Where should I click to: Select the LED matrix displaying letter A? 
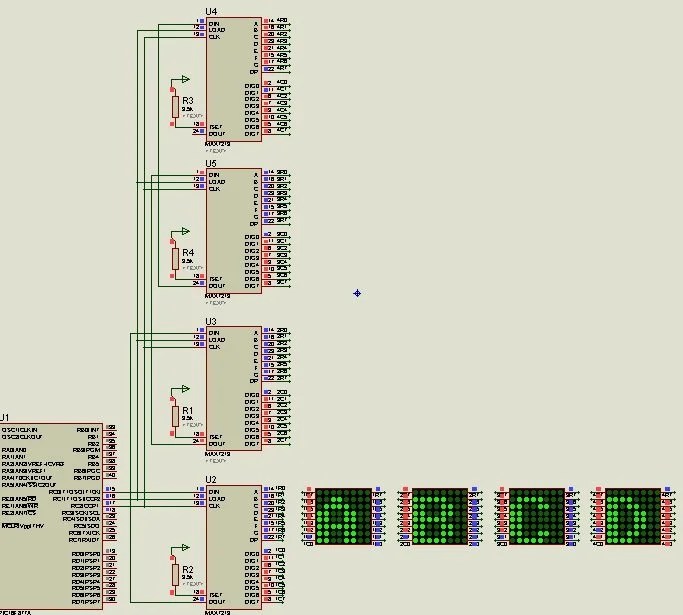pyautogui.click(x=343, y=516)
